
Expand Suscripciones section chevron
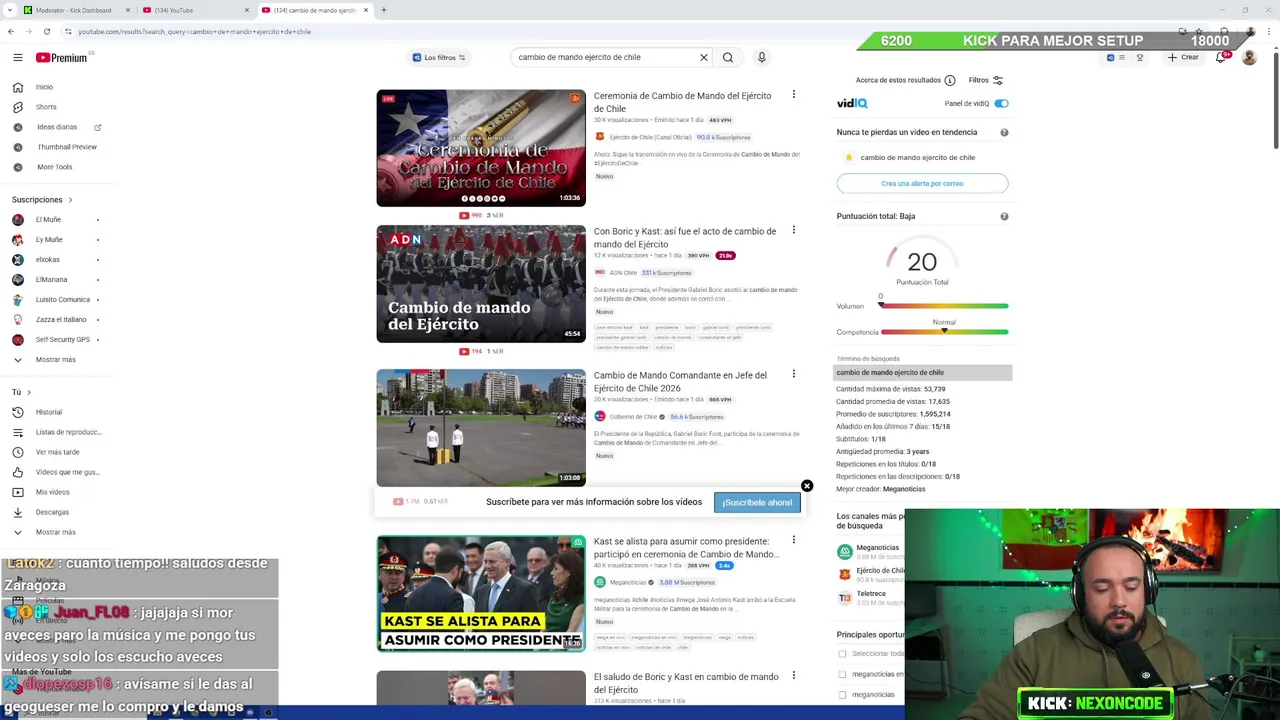point(70,200)
